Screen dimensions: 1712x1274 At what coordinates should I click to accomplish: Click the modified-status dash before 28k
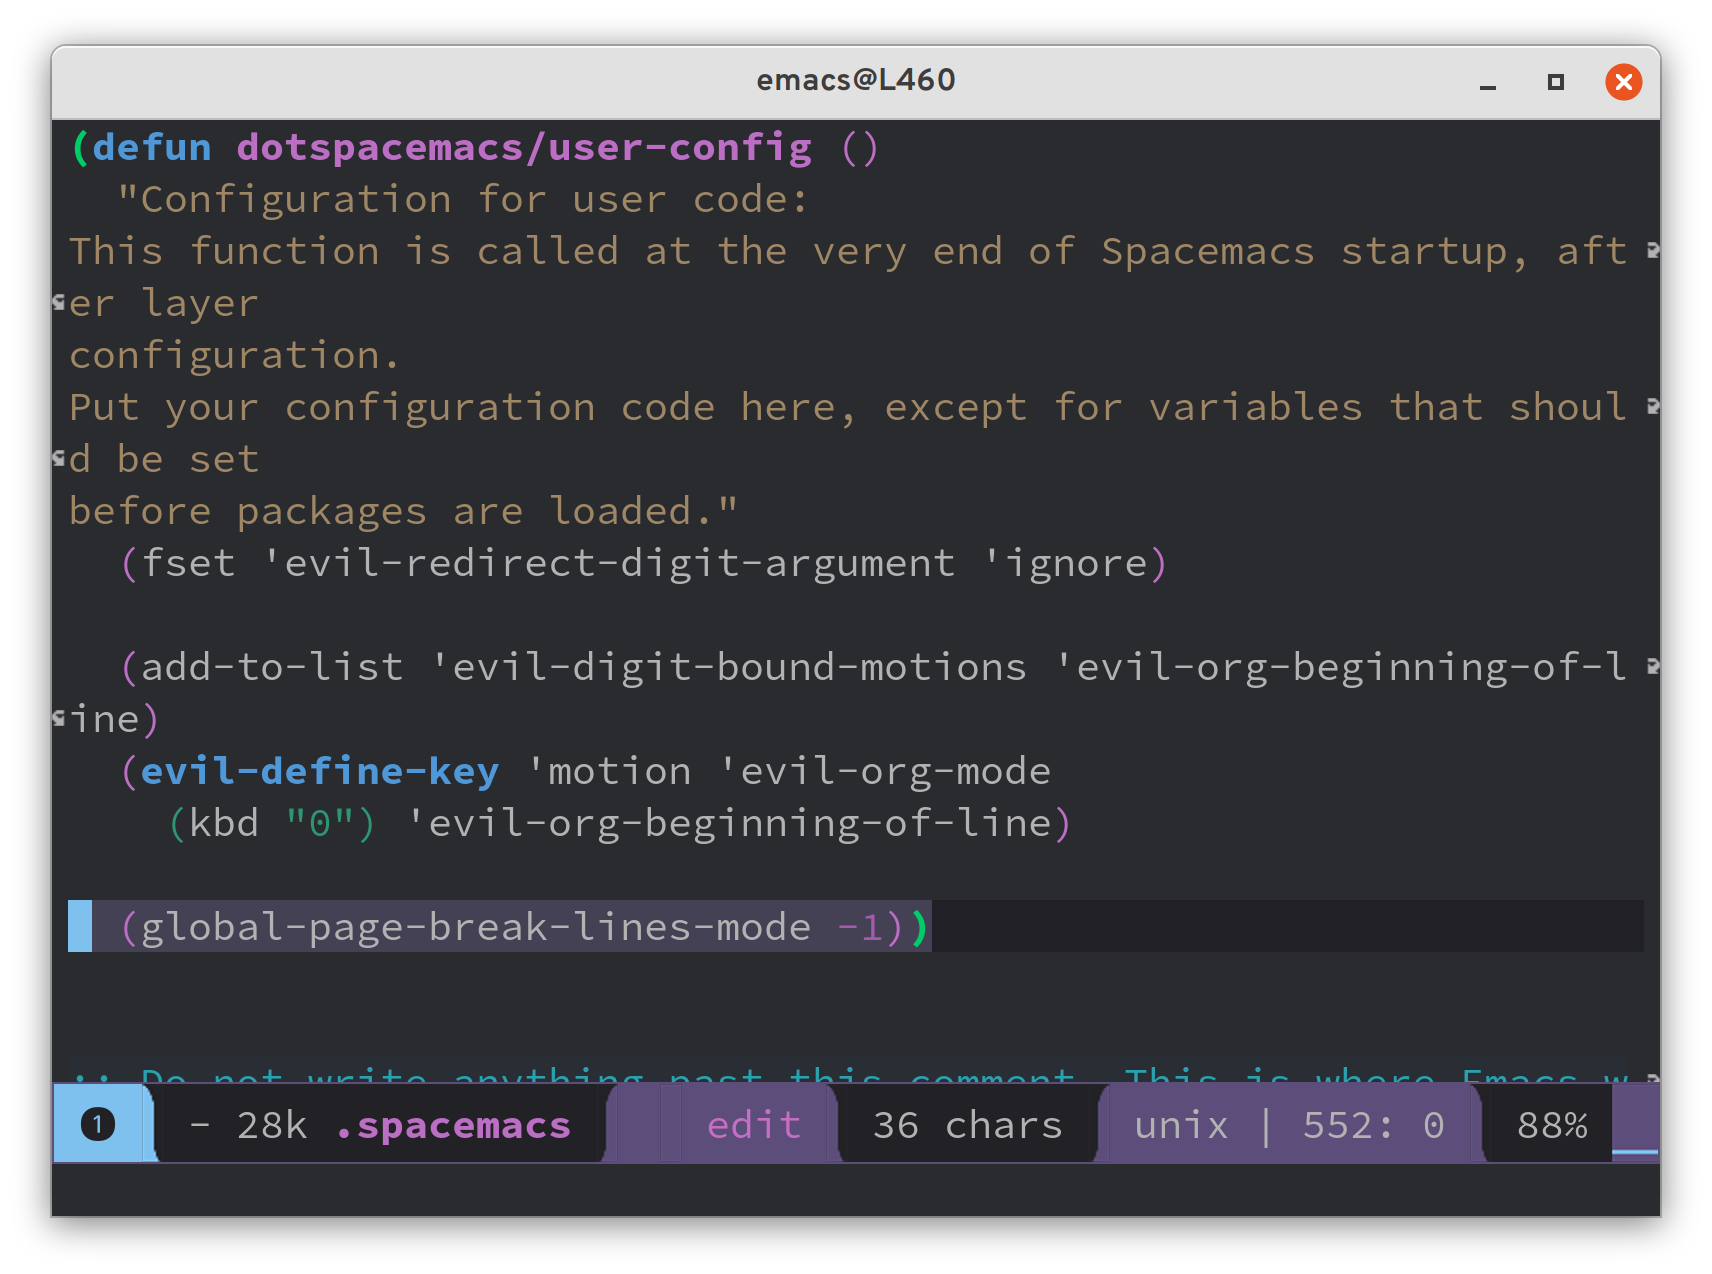(x=199, y=1124)
